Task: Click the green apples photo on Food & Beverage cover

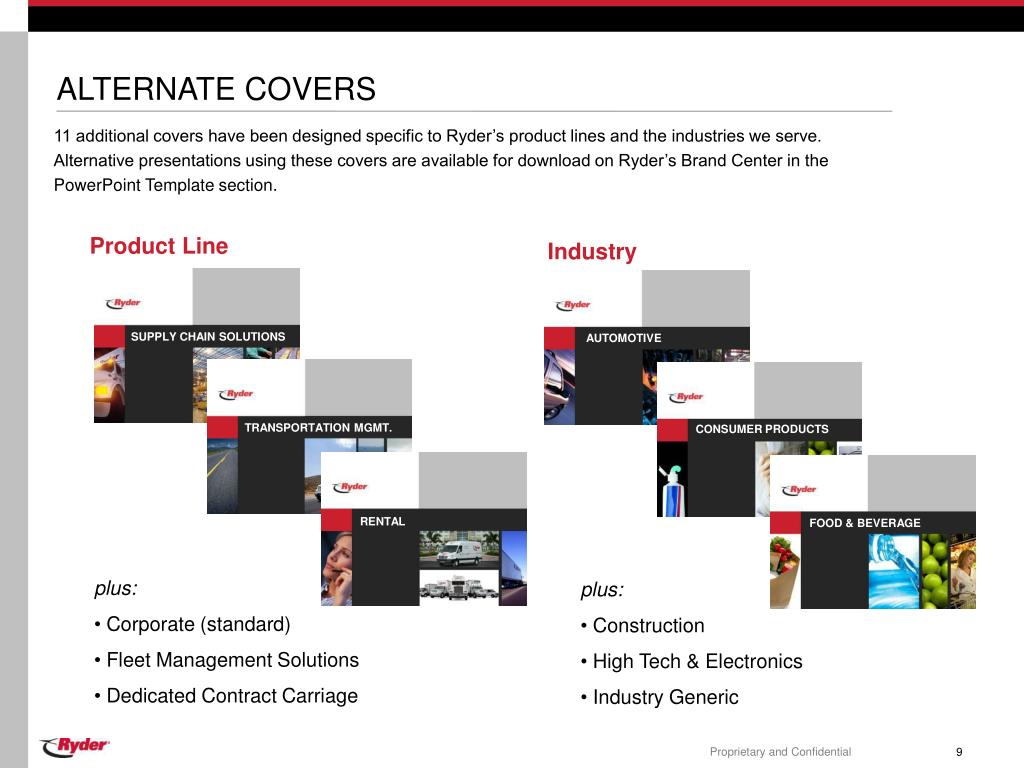Action: 935,571
